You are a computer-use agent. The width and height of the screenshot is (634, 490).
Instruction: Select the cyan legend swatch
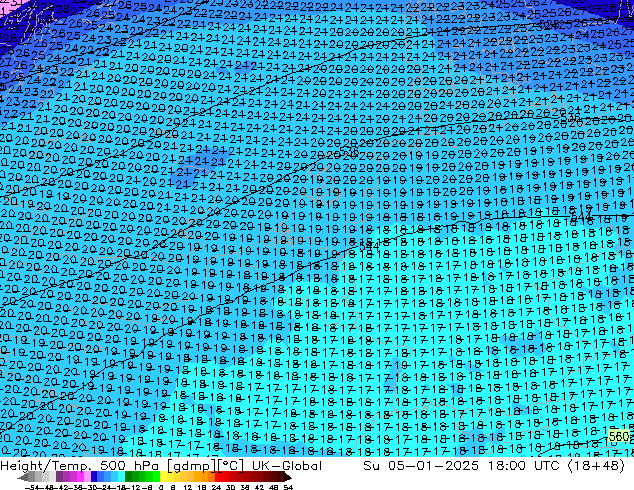121,476
